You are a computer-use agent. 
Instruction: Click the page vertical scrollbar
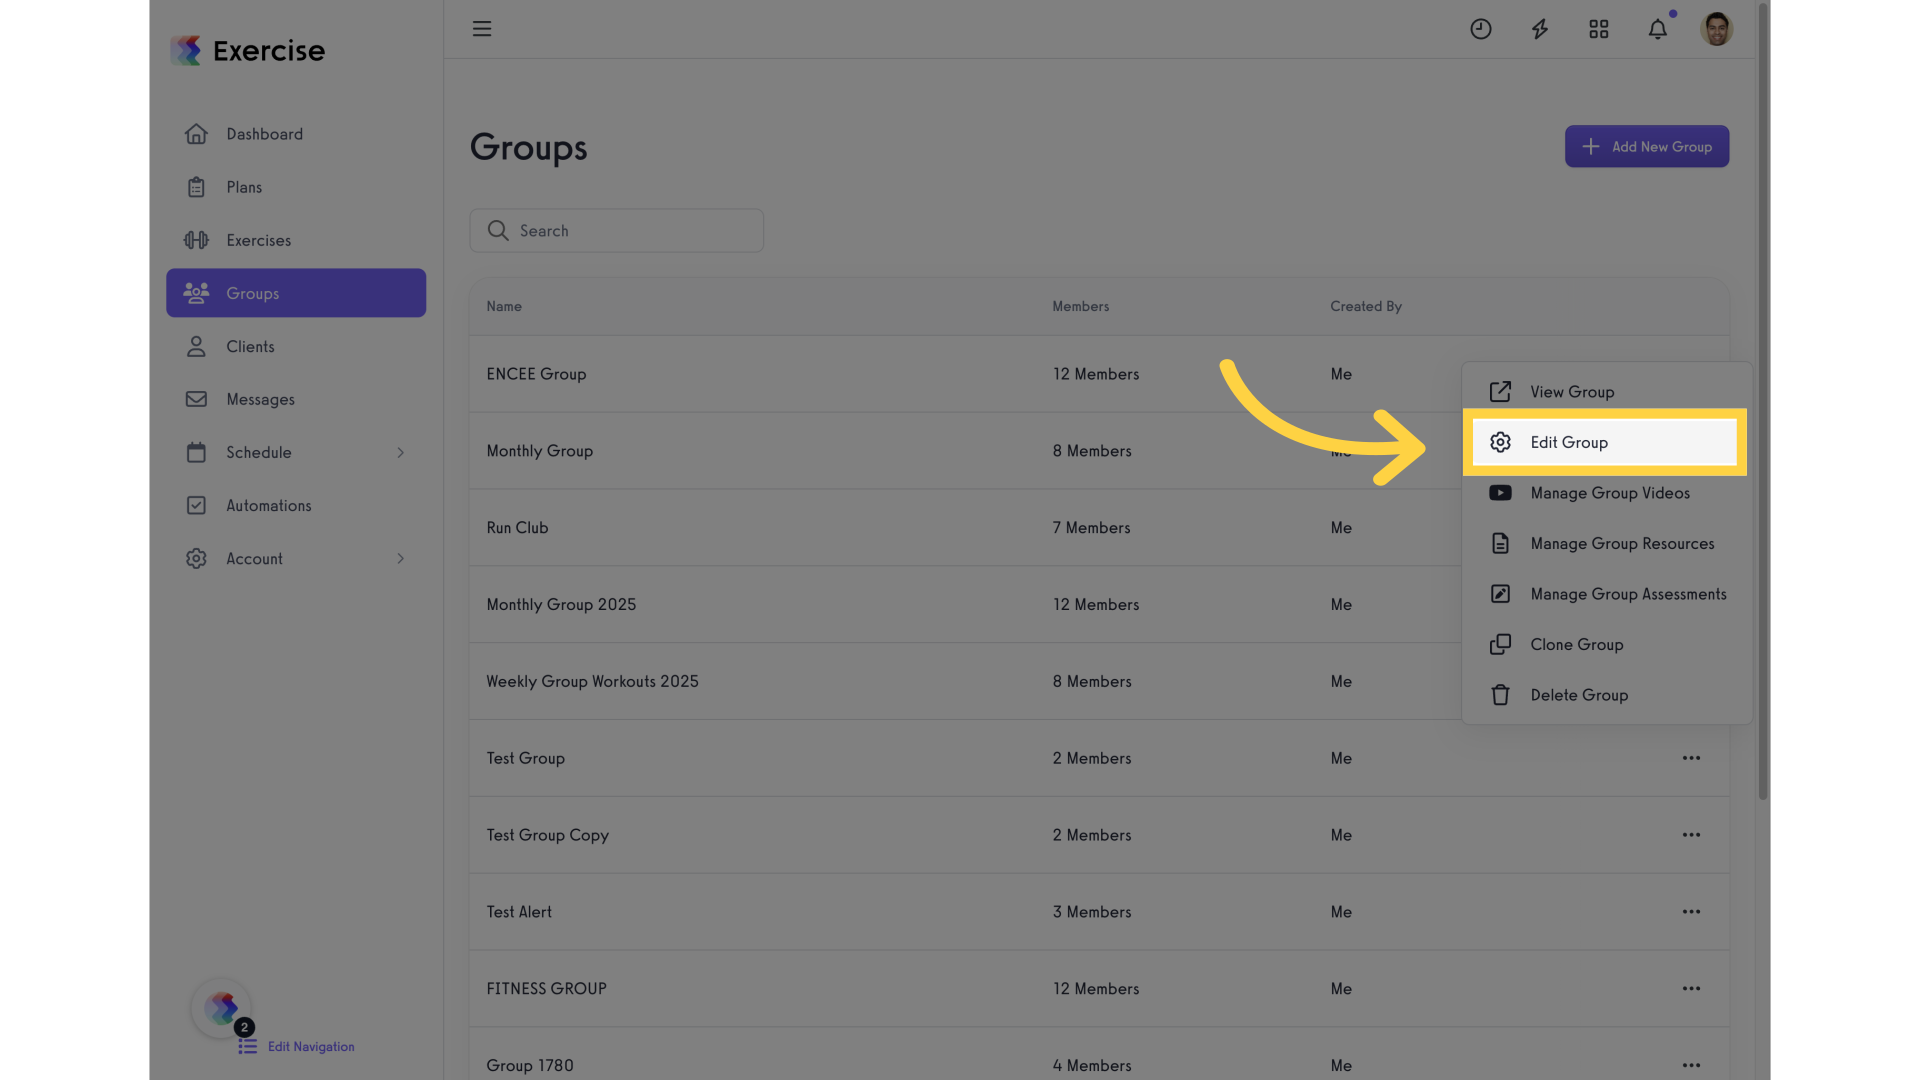(x=1763, y=400)
